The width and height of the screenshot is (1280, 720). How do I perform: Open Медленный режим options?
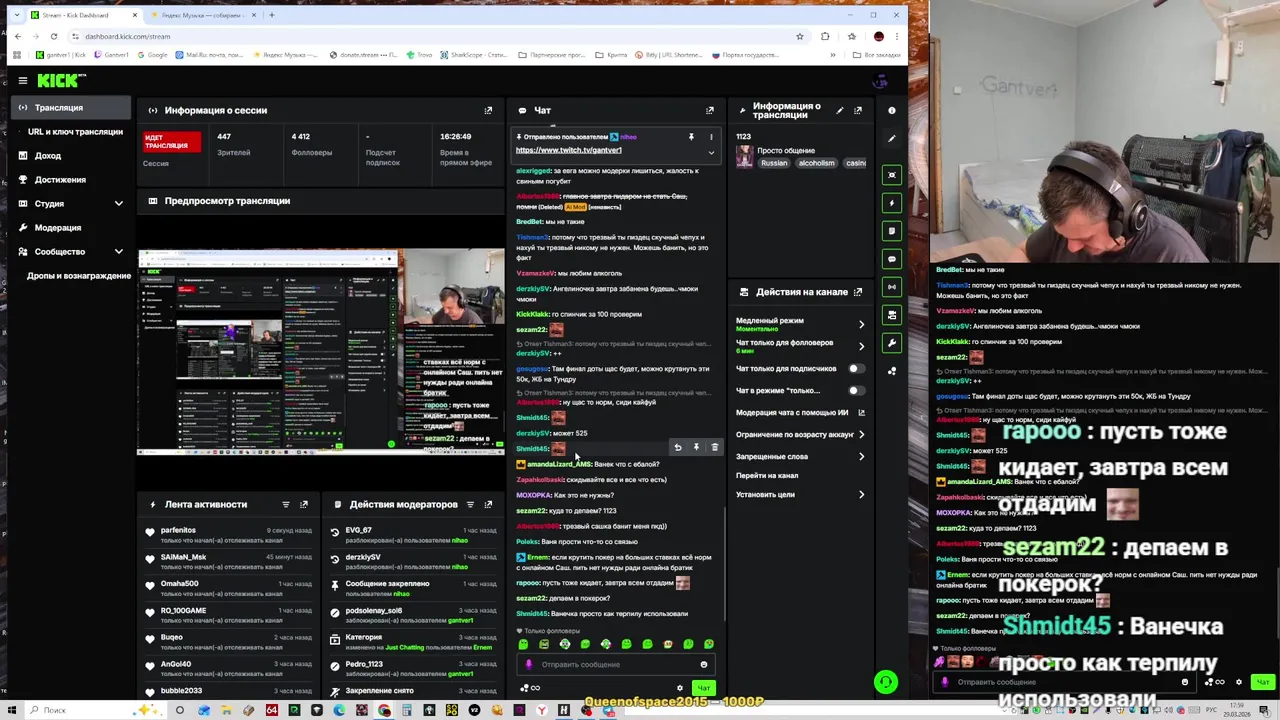[800, 324]
